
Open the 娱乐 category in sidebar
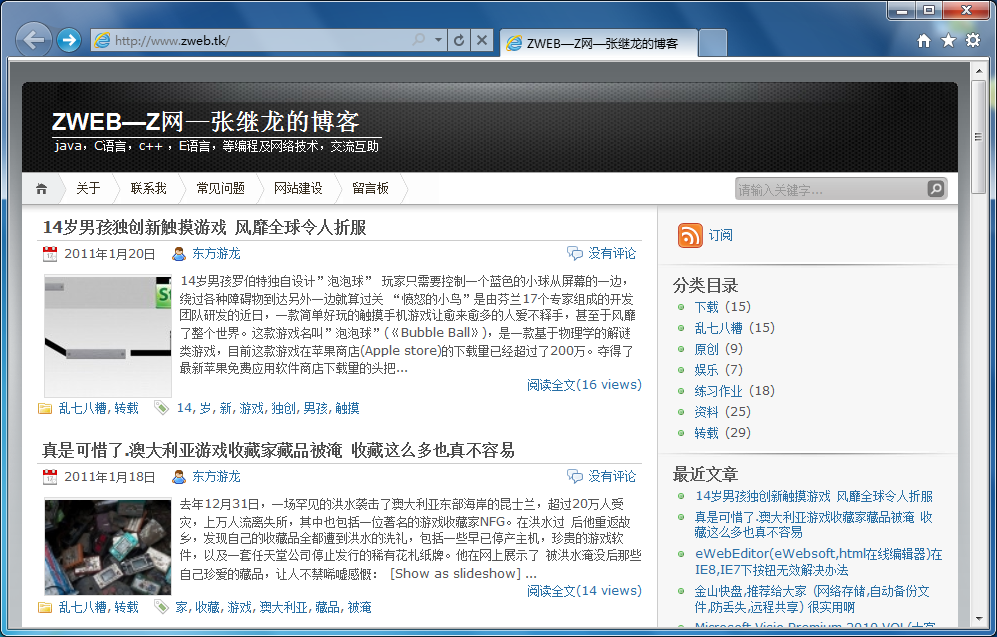[706, 370]
